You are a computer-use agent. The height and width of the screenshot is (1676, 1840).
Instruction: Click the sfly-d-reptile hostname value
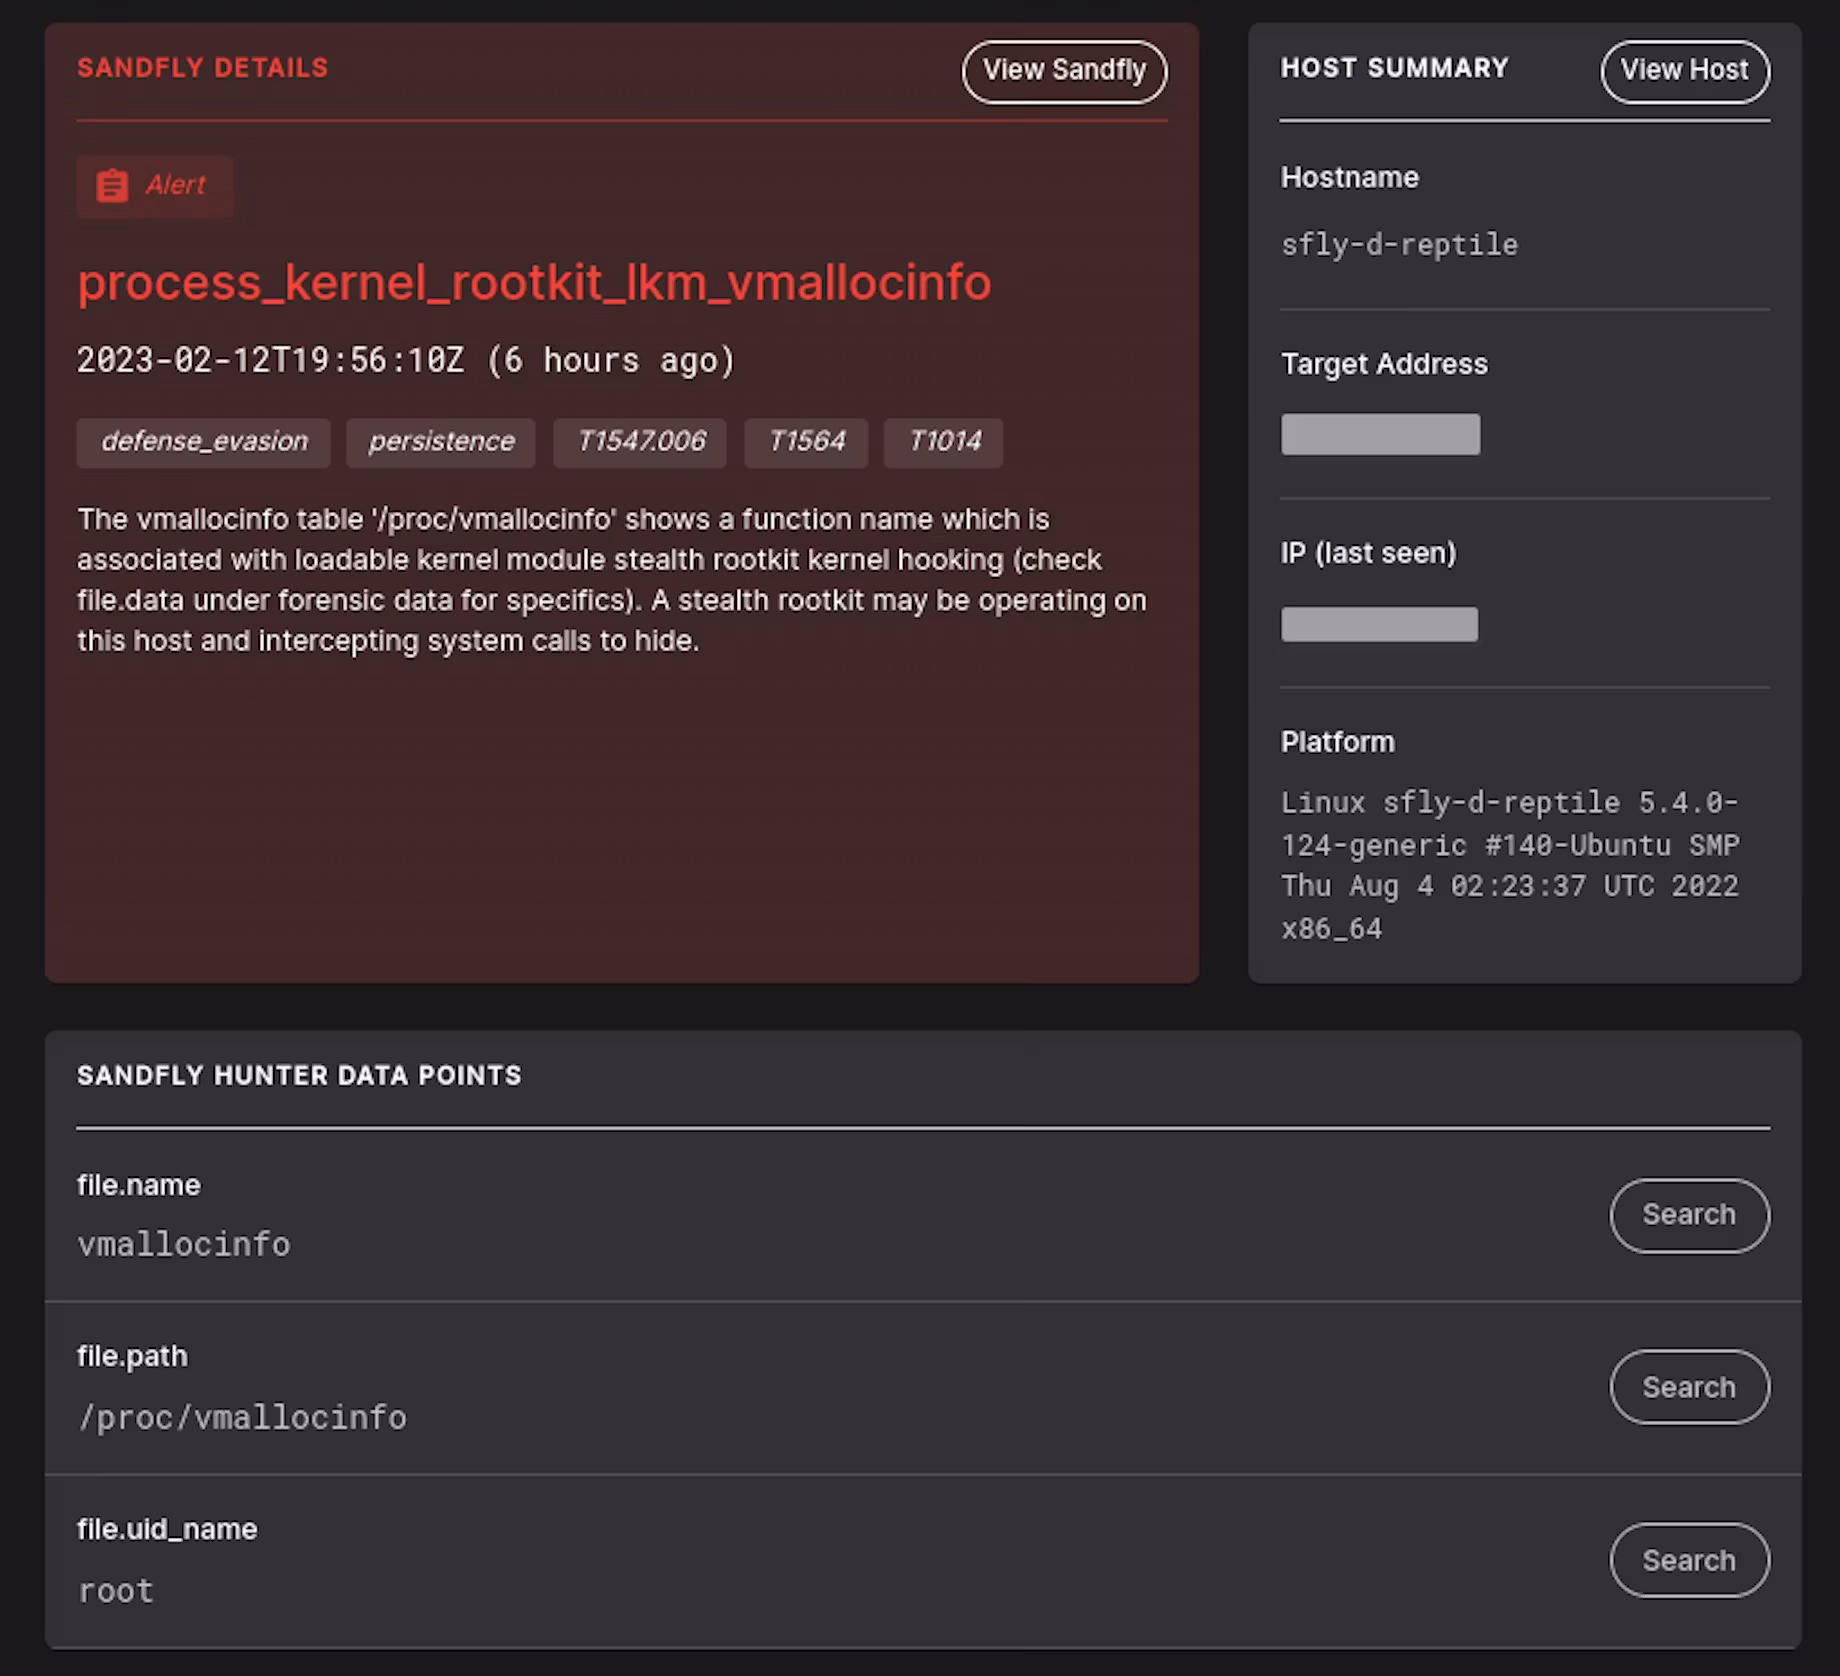tap(1399, 245)
